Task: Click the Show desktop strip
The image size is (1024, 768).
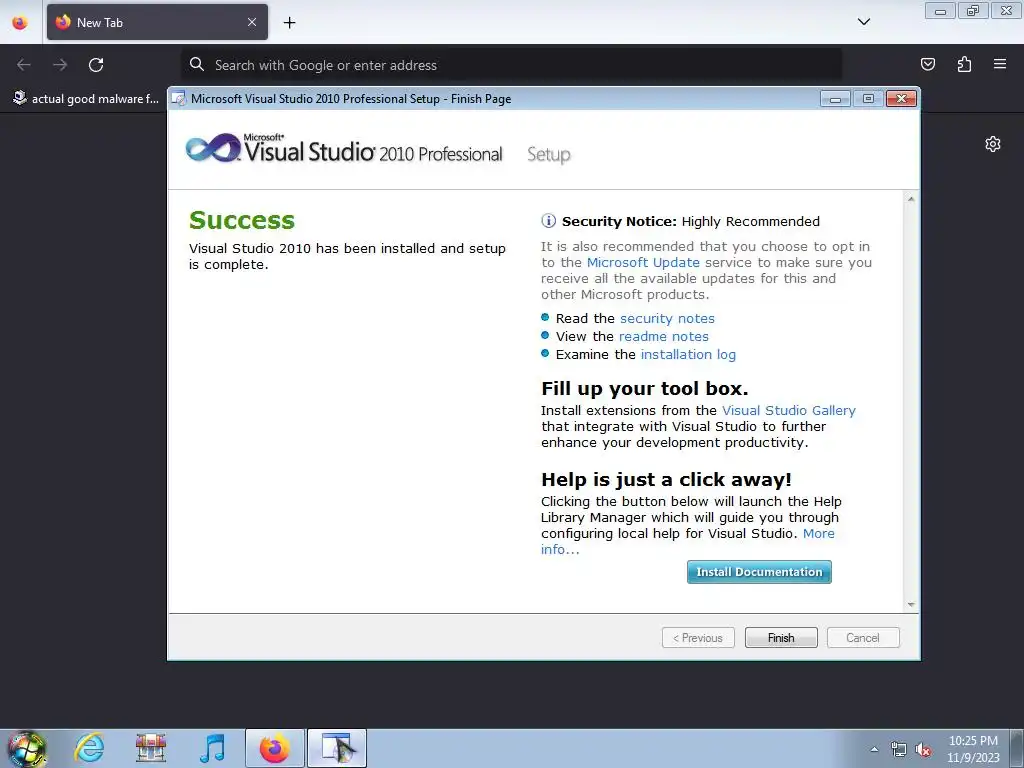Action: click(x=1017, y=749)
